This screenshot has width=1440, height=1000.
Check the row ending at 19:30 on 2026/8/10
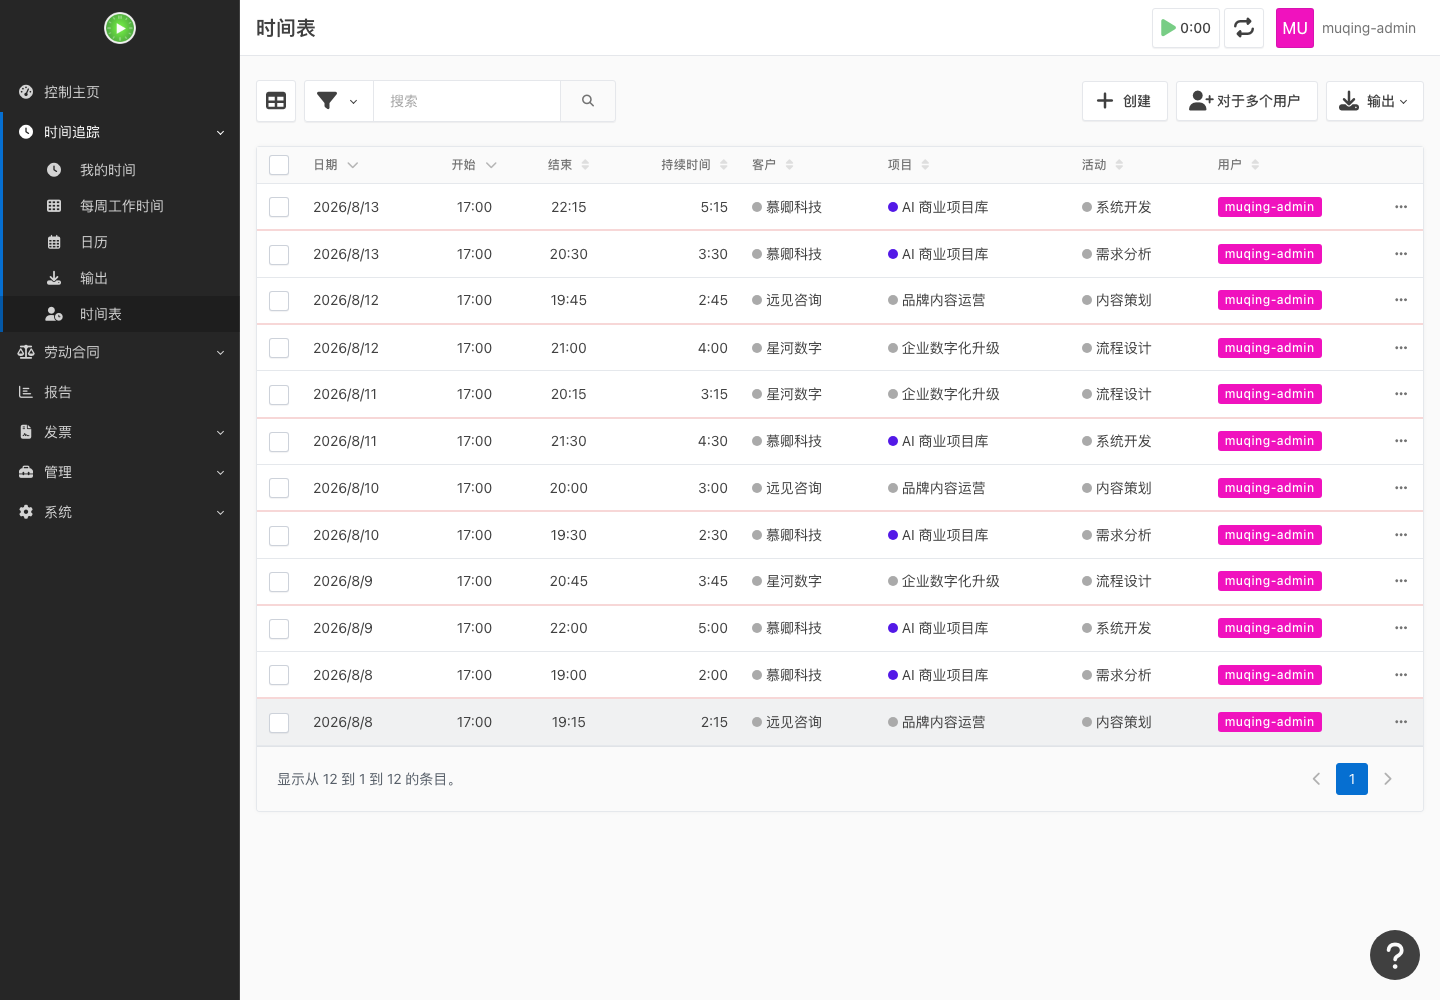click(x=279, y=535)
